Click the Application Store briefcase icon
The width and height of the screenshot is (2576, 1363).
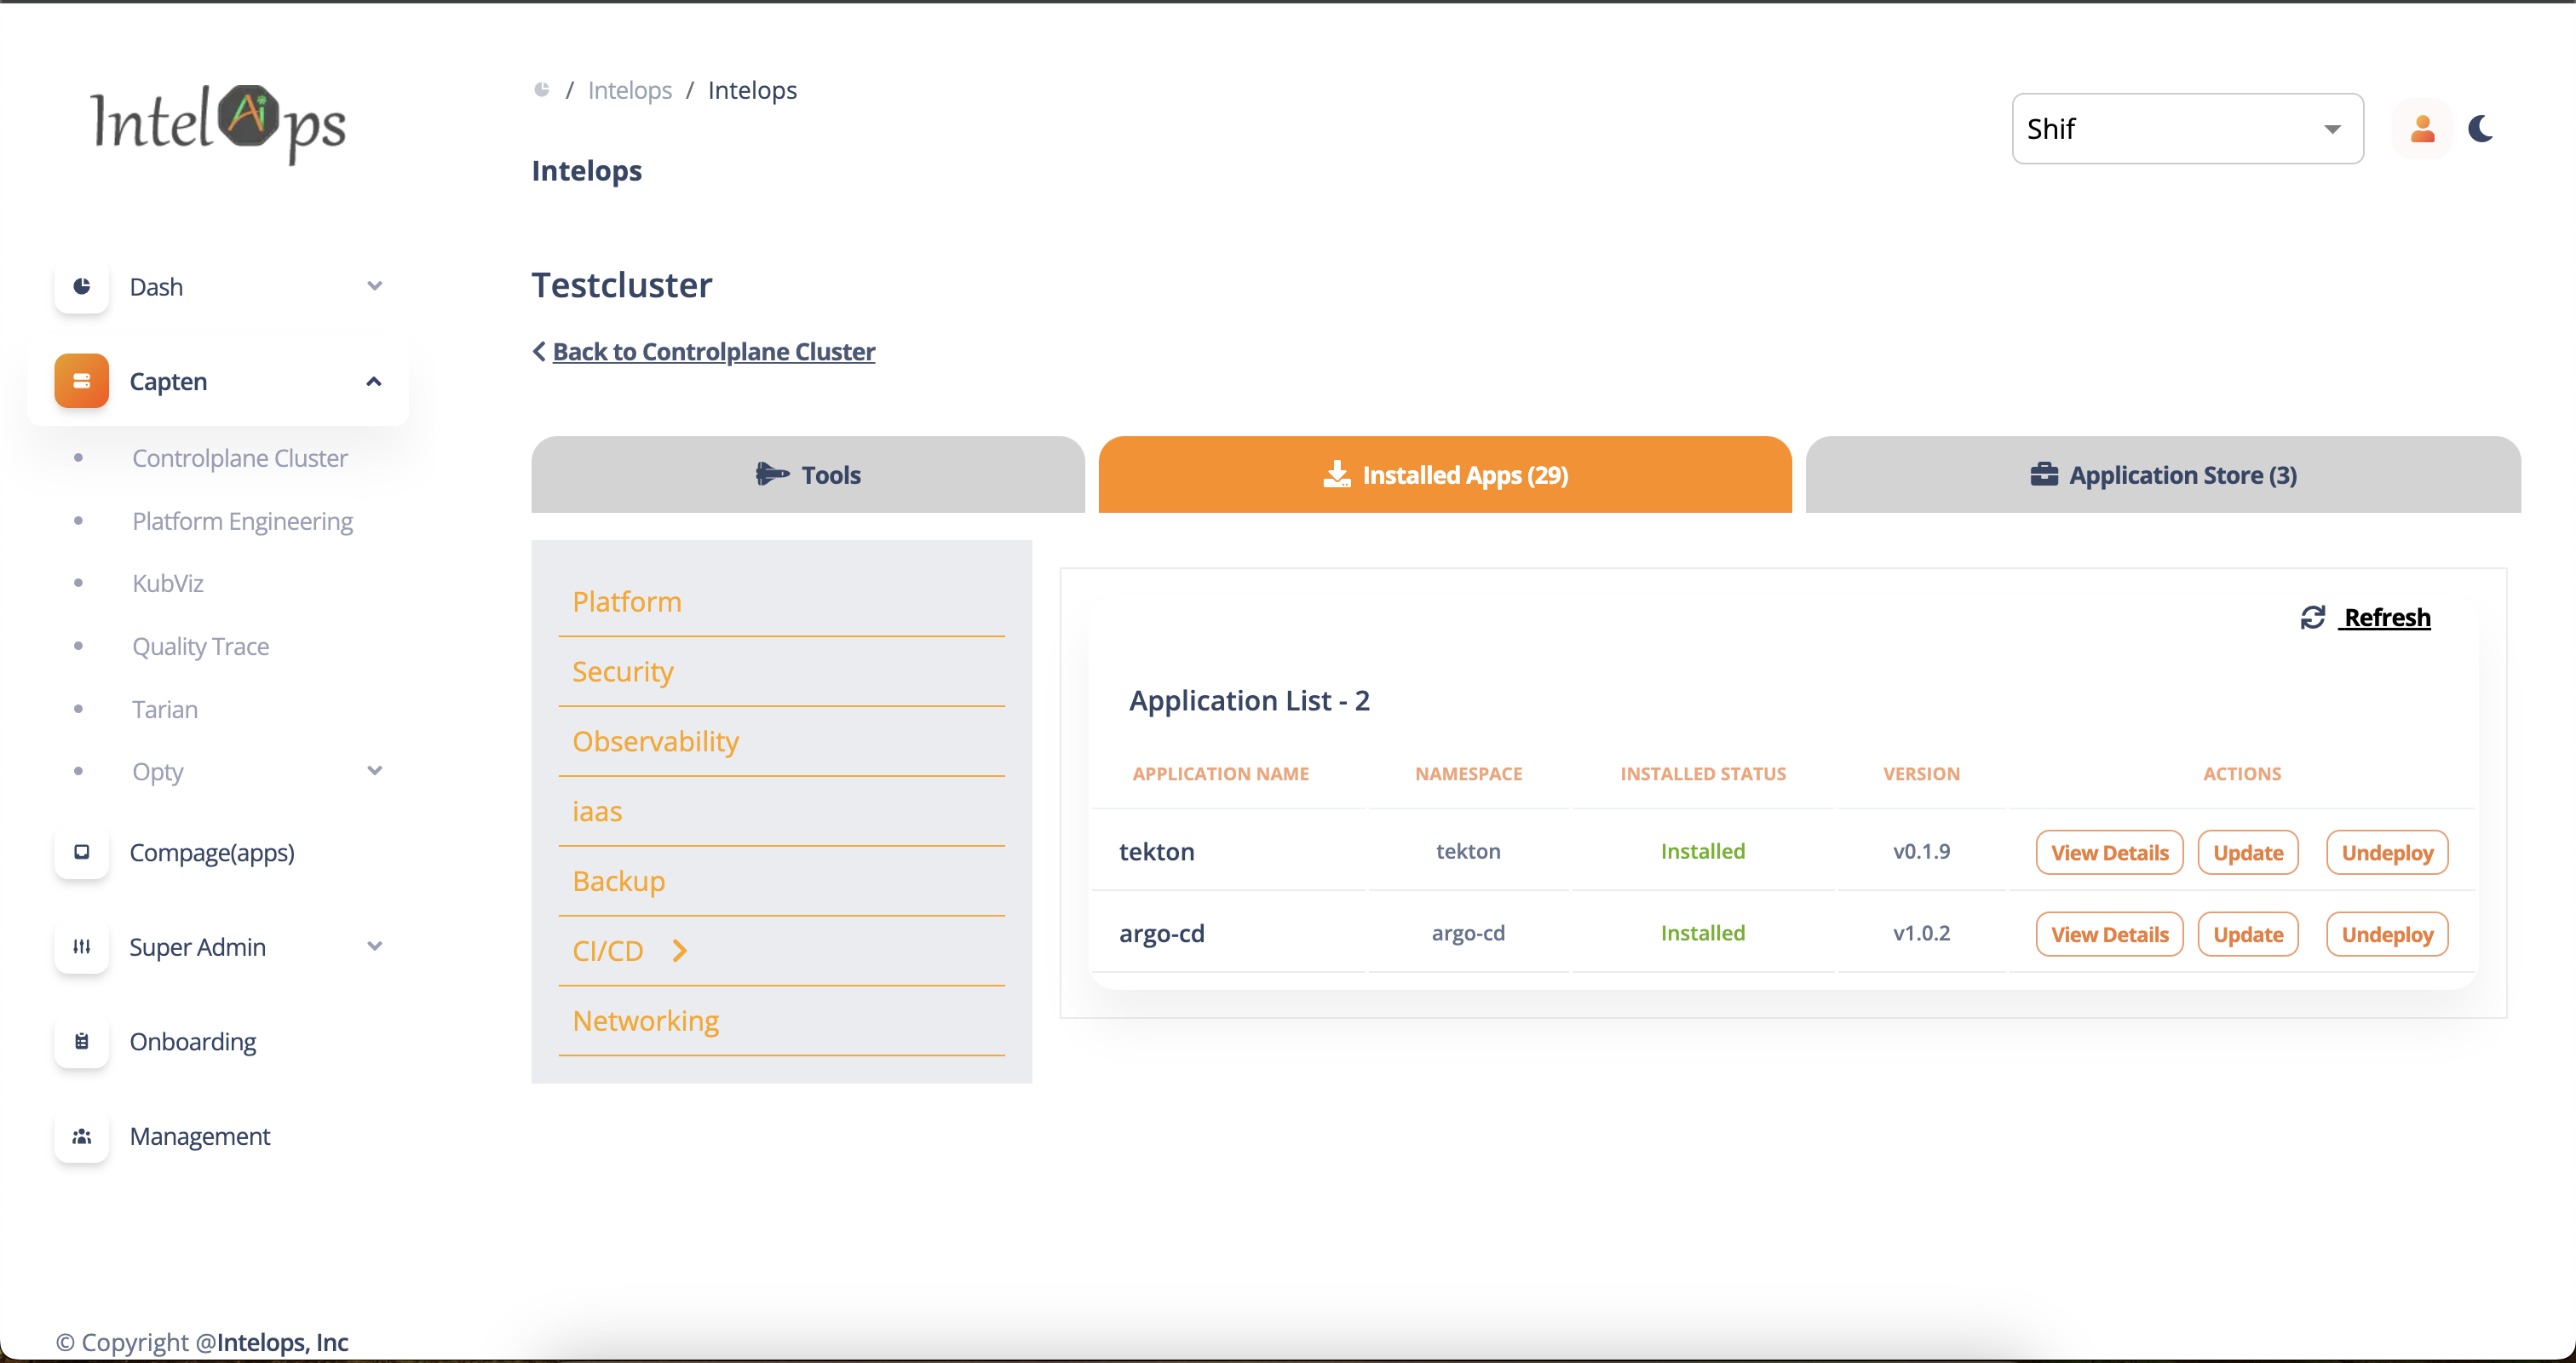[x=2044, y=474]
